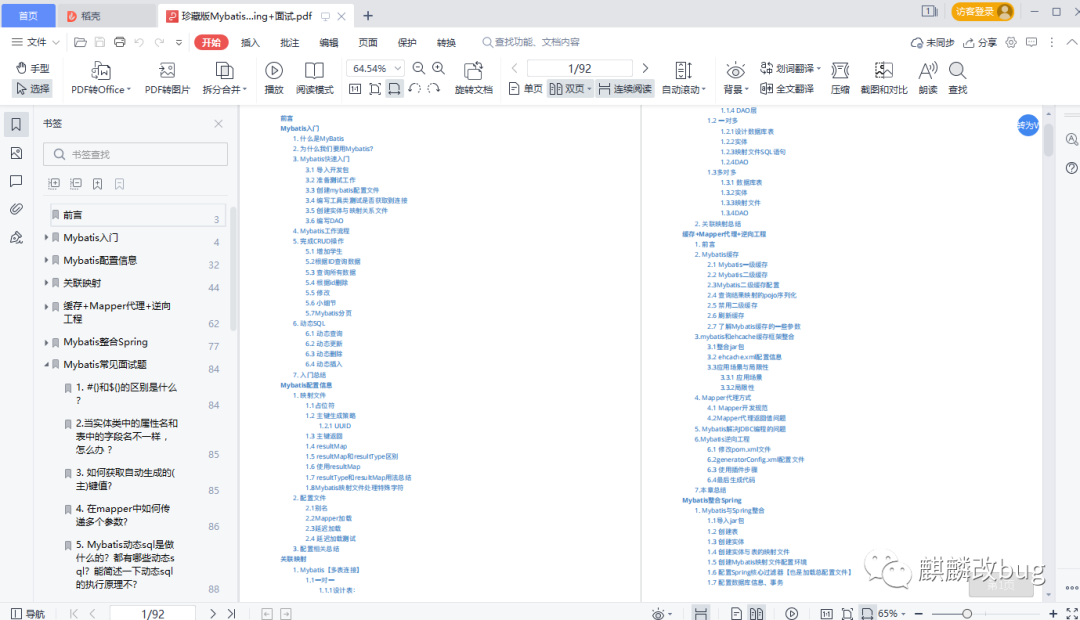Screen dimensions: 1080x620
Task: Go to next page arrow in toolbar
Action: 645,68
